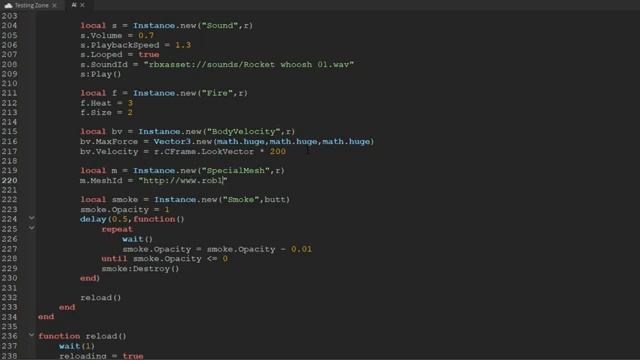The image size is (640, 360).
Task: Click the until keyword on line 228
Action: tap(114, 259)
